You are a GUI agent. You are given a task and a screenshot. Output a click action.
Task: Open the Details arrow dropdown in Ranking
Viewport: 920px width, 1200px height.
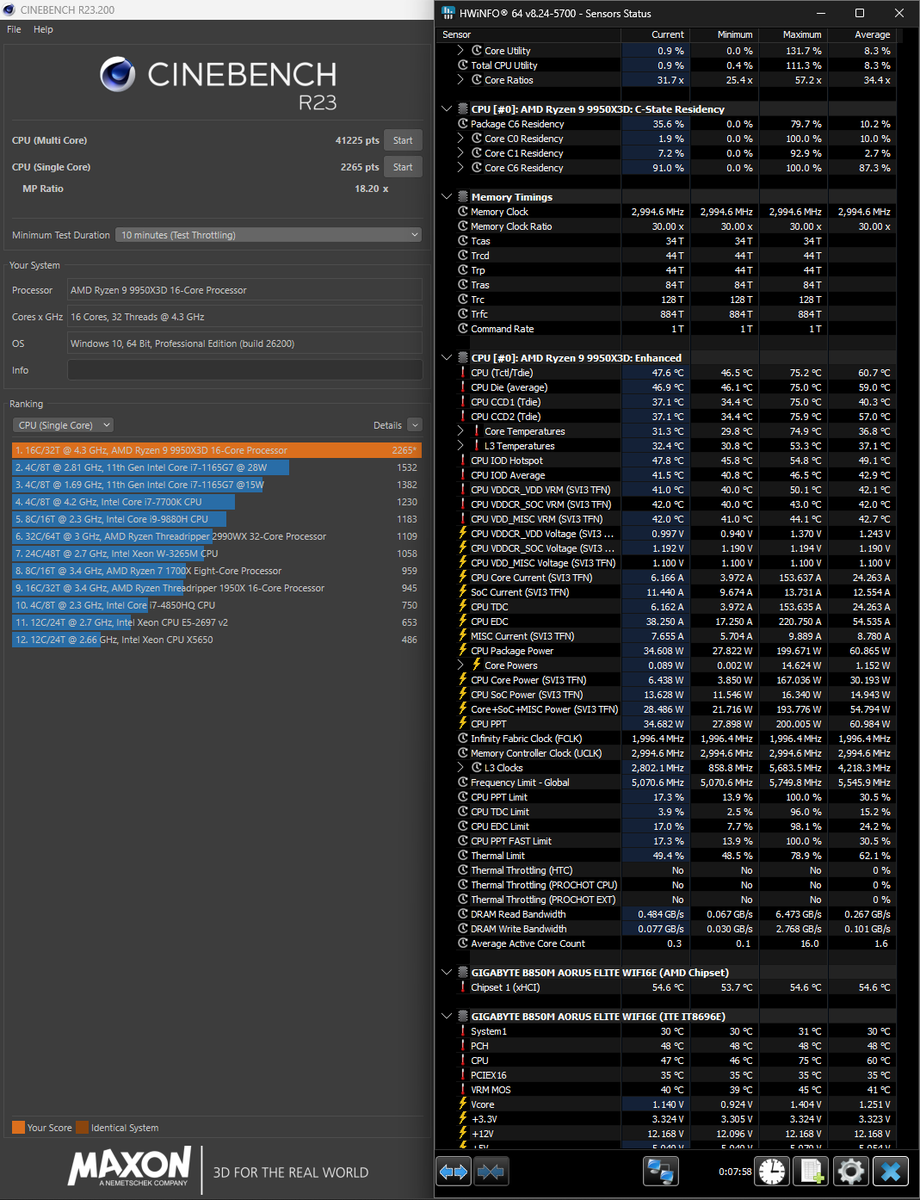415,425
